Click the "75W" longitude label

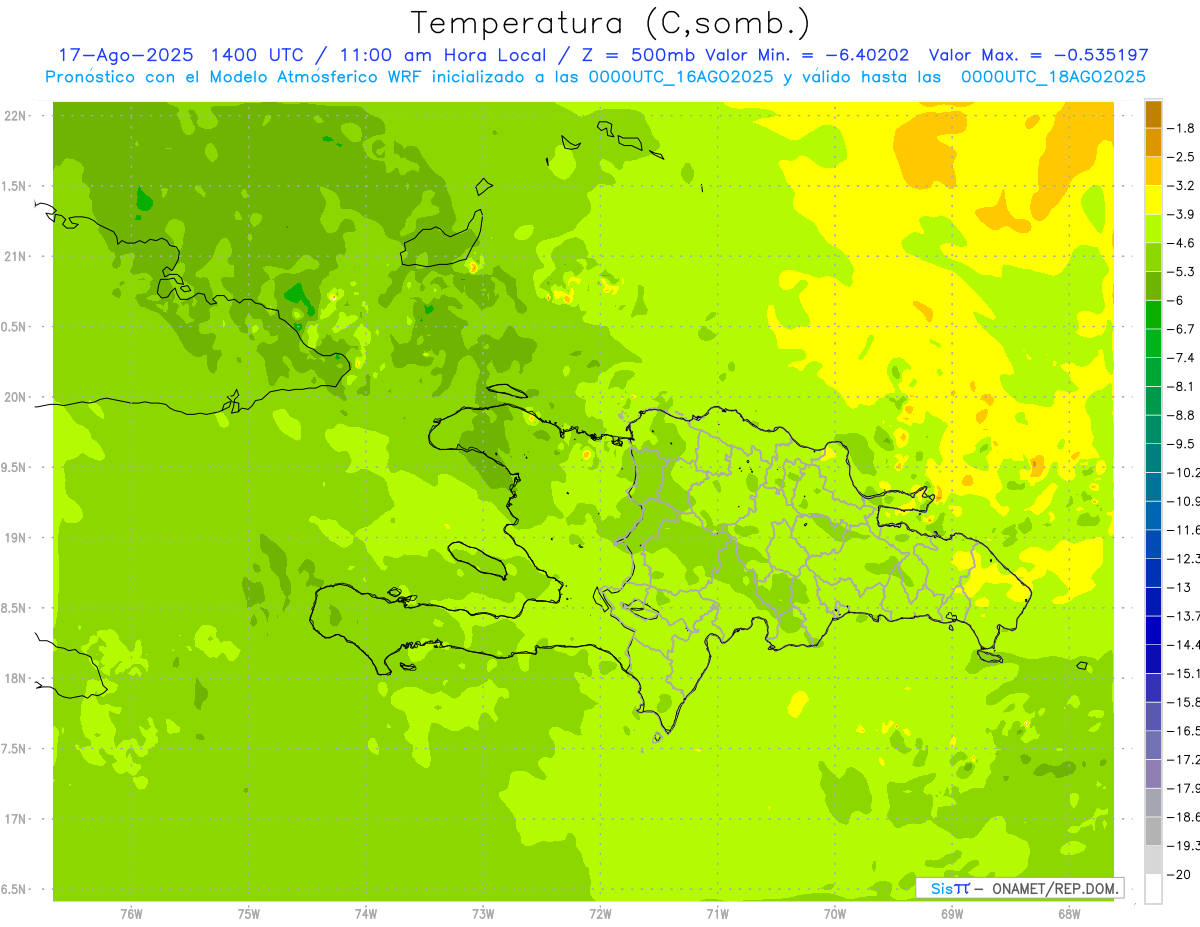[x=249, y=914]
